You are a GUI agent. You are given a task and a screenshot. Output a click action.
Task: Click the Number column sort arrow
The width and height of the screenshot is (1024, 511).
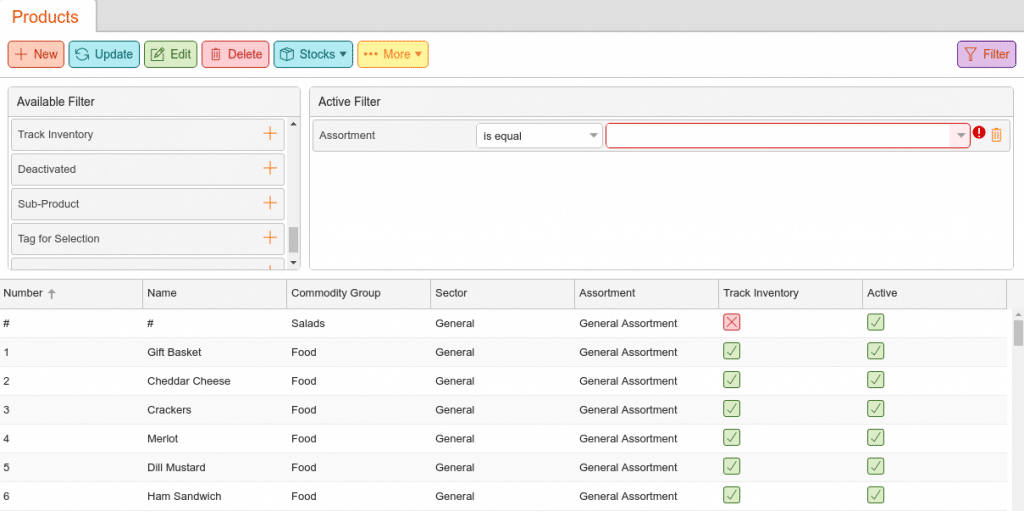(x=52, y=294)
